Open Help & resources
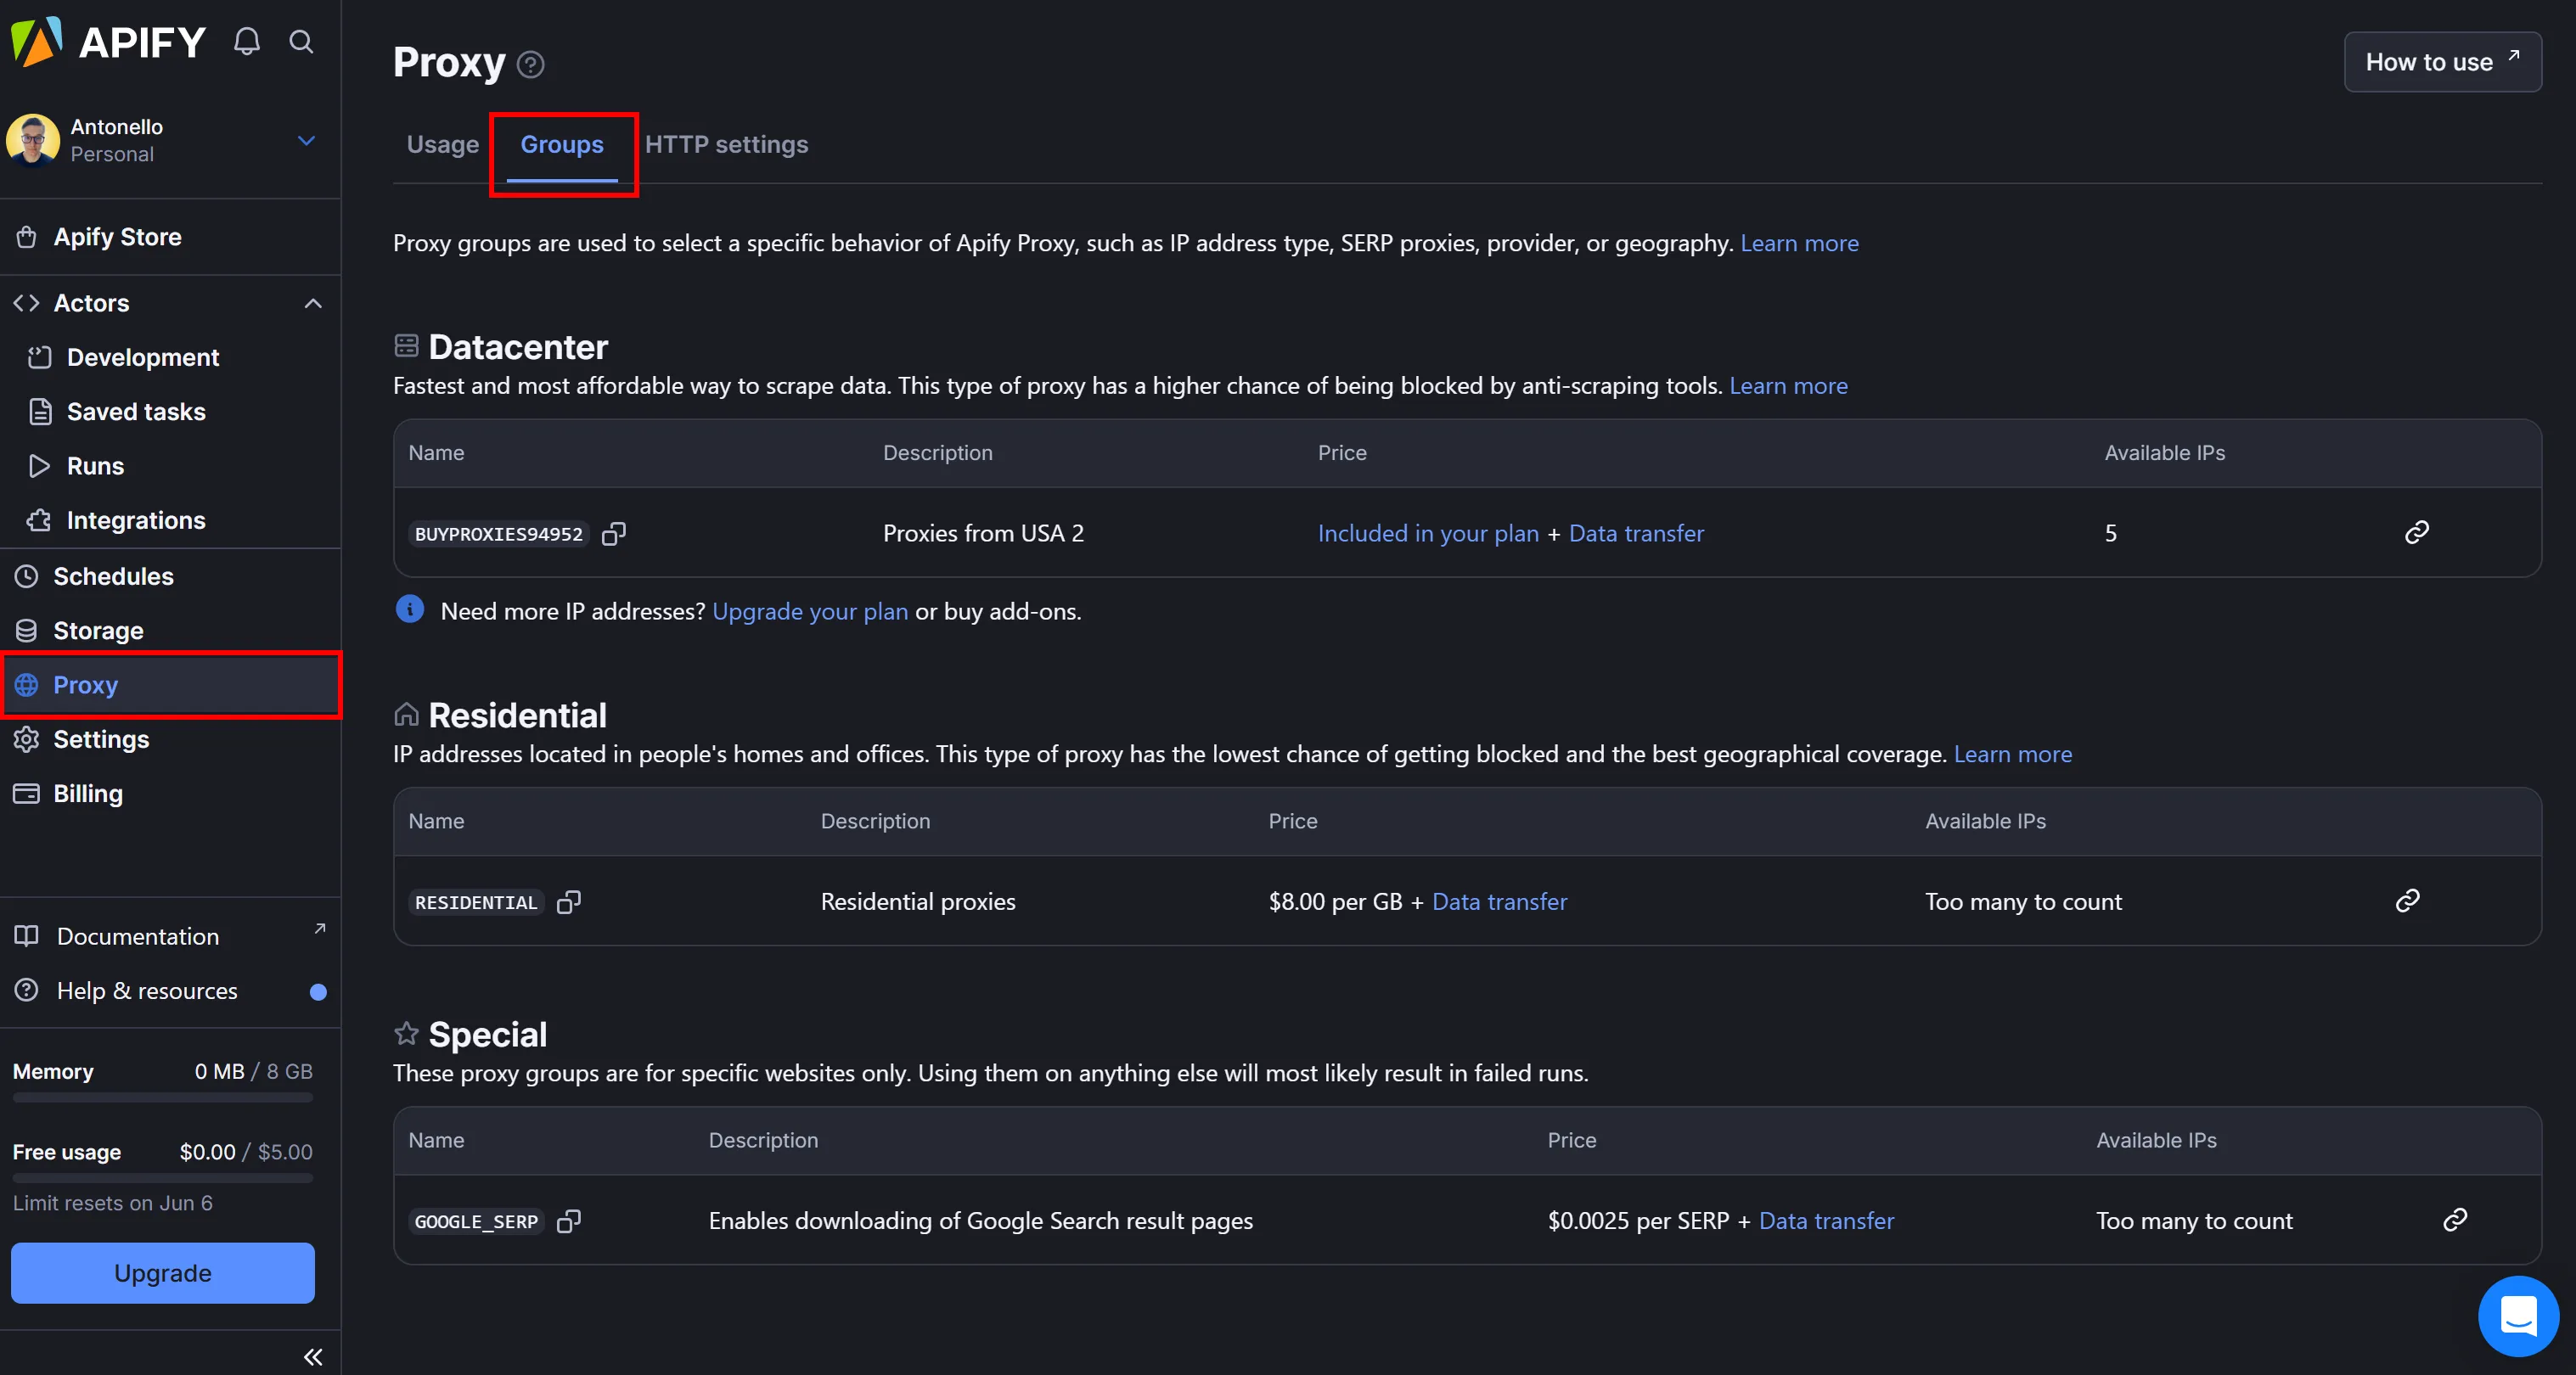 [170, 990]
